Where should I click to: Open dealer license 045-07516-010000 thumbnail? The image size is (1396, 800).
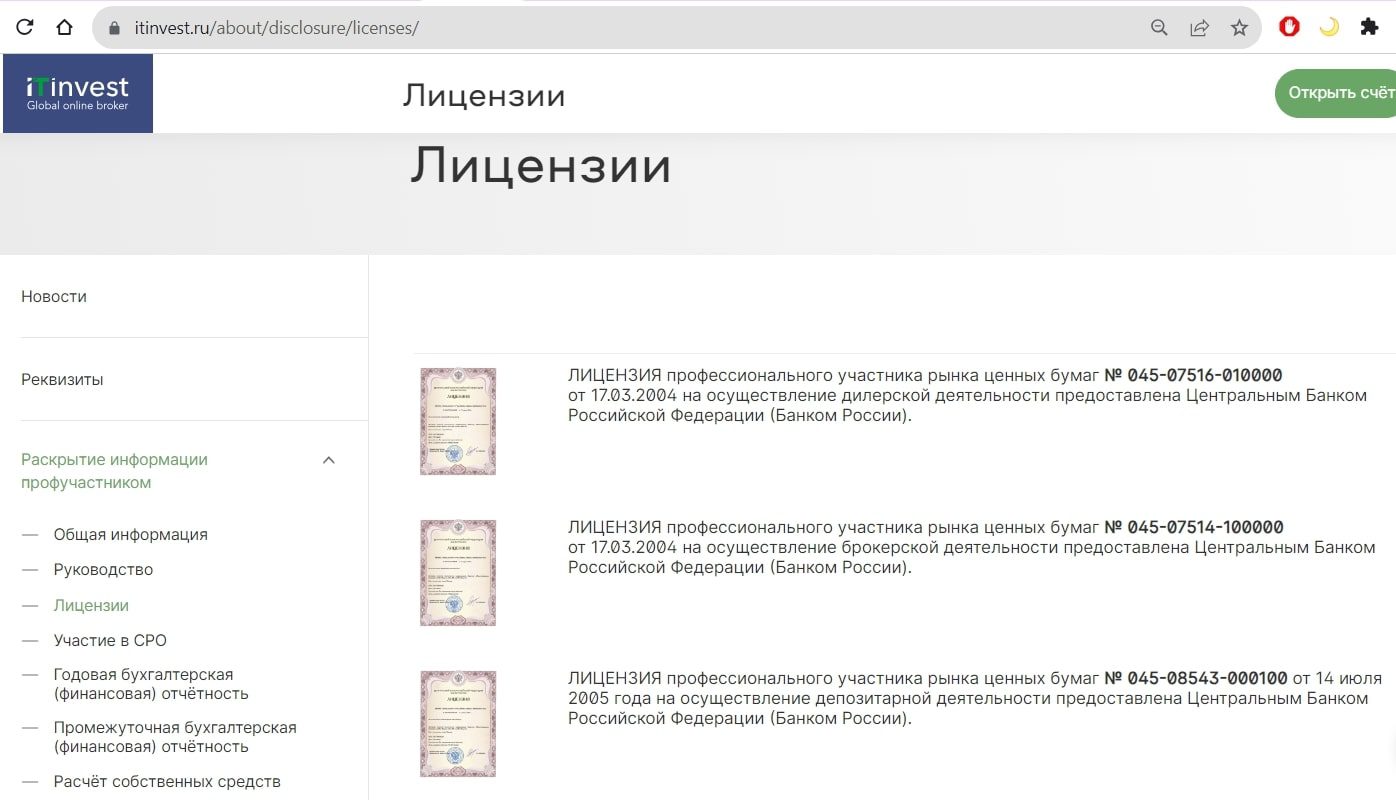pos(458,421)
